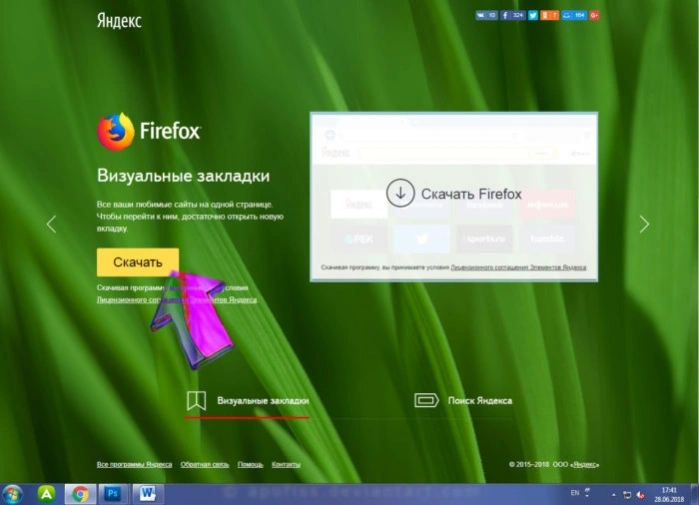
Task: Click the Twitter tile in preview
Action: click(x=422, y=239)
